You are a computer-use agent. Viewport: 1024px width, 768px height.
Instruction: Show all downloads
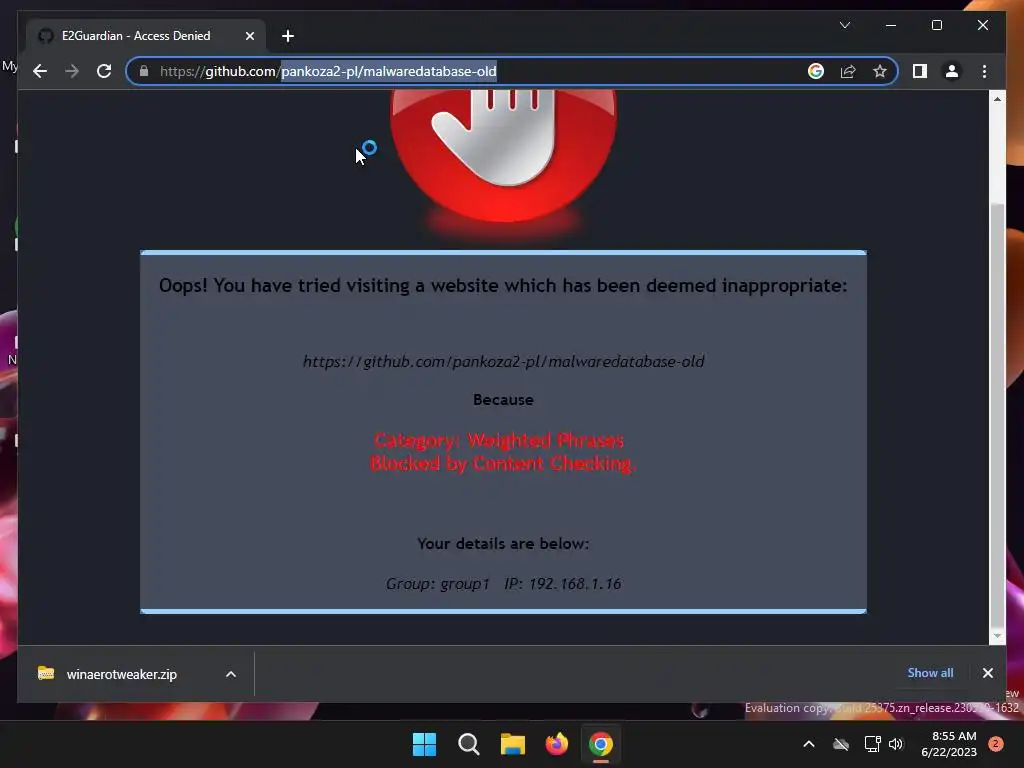tap(930, 673)
